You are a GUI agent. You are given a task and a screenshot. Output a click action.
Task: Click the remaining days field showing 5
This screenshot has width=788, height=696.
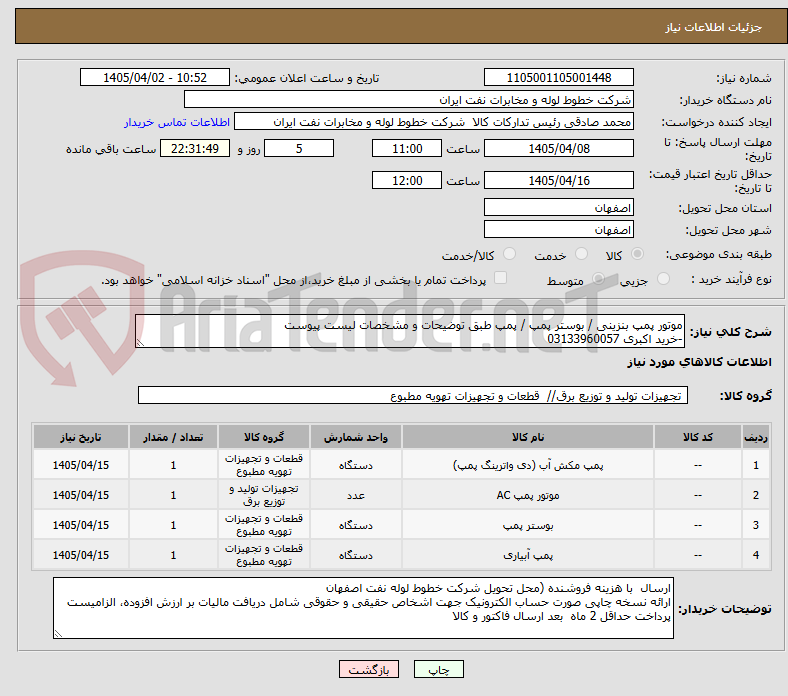(299, 148)
